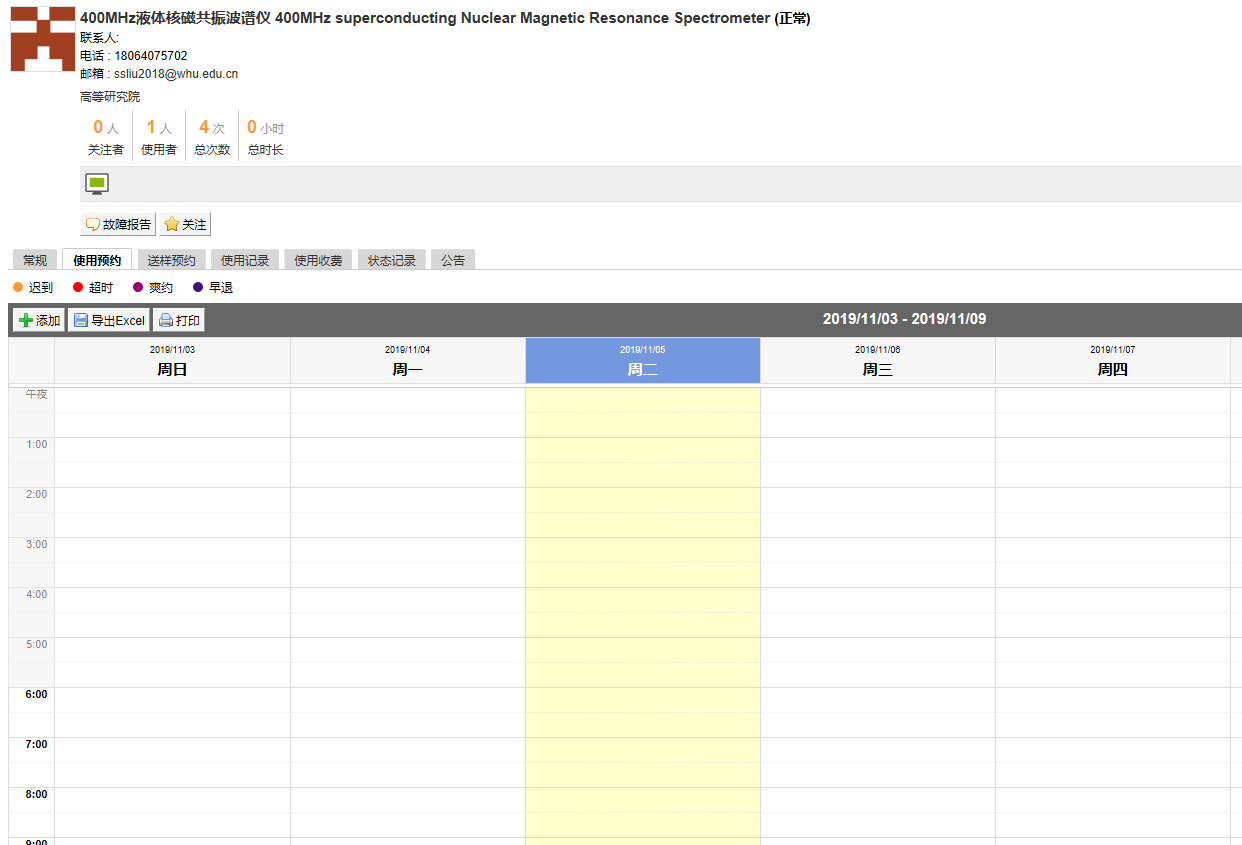The height and width of the screenshot is (845, 1242).
Task: Open the 故障报告 fault report button
Action: click(118, 225)
